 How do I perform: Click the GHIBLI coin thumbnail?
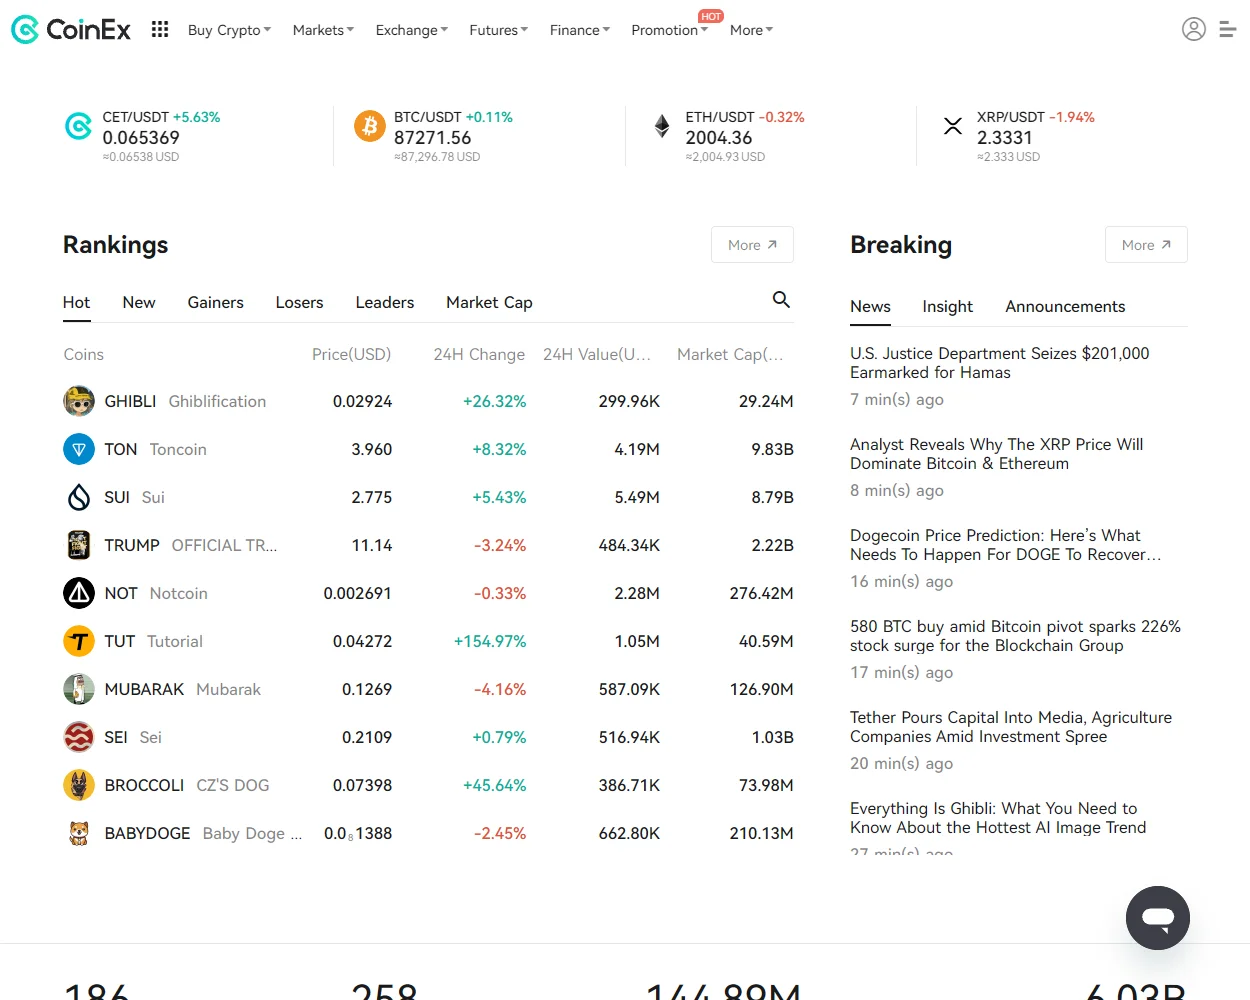79,401
